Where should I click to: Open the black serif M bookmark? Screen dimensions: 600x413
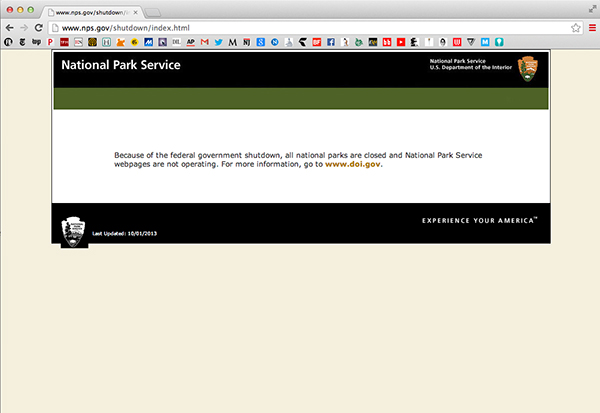point(232,42)
